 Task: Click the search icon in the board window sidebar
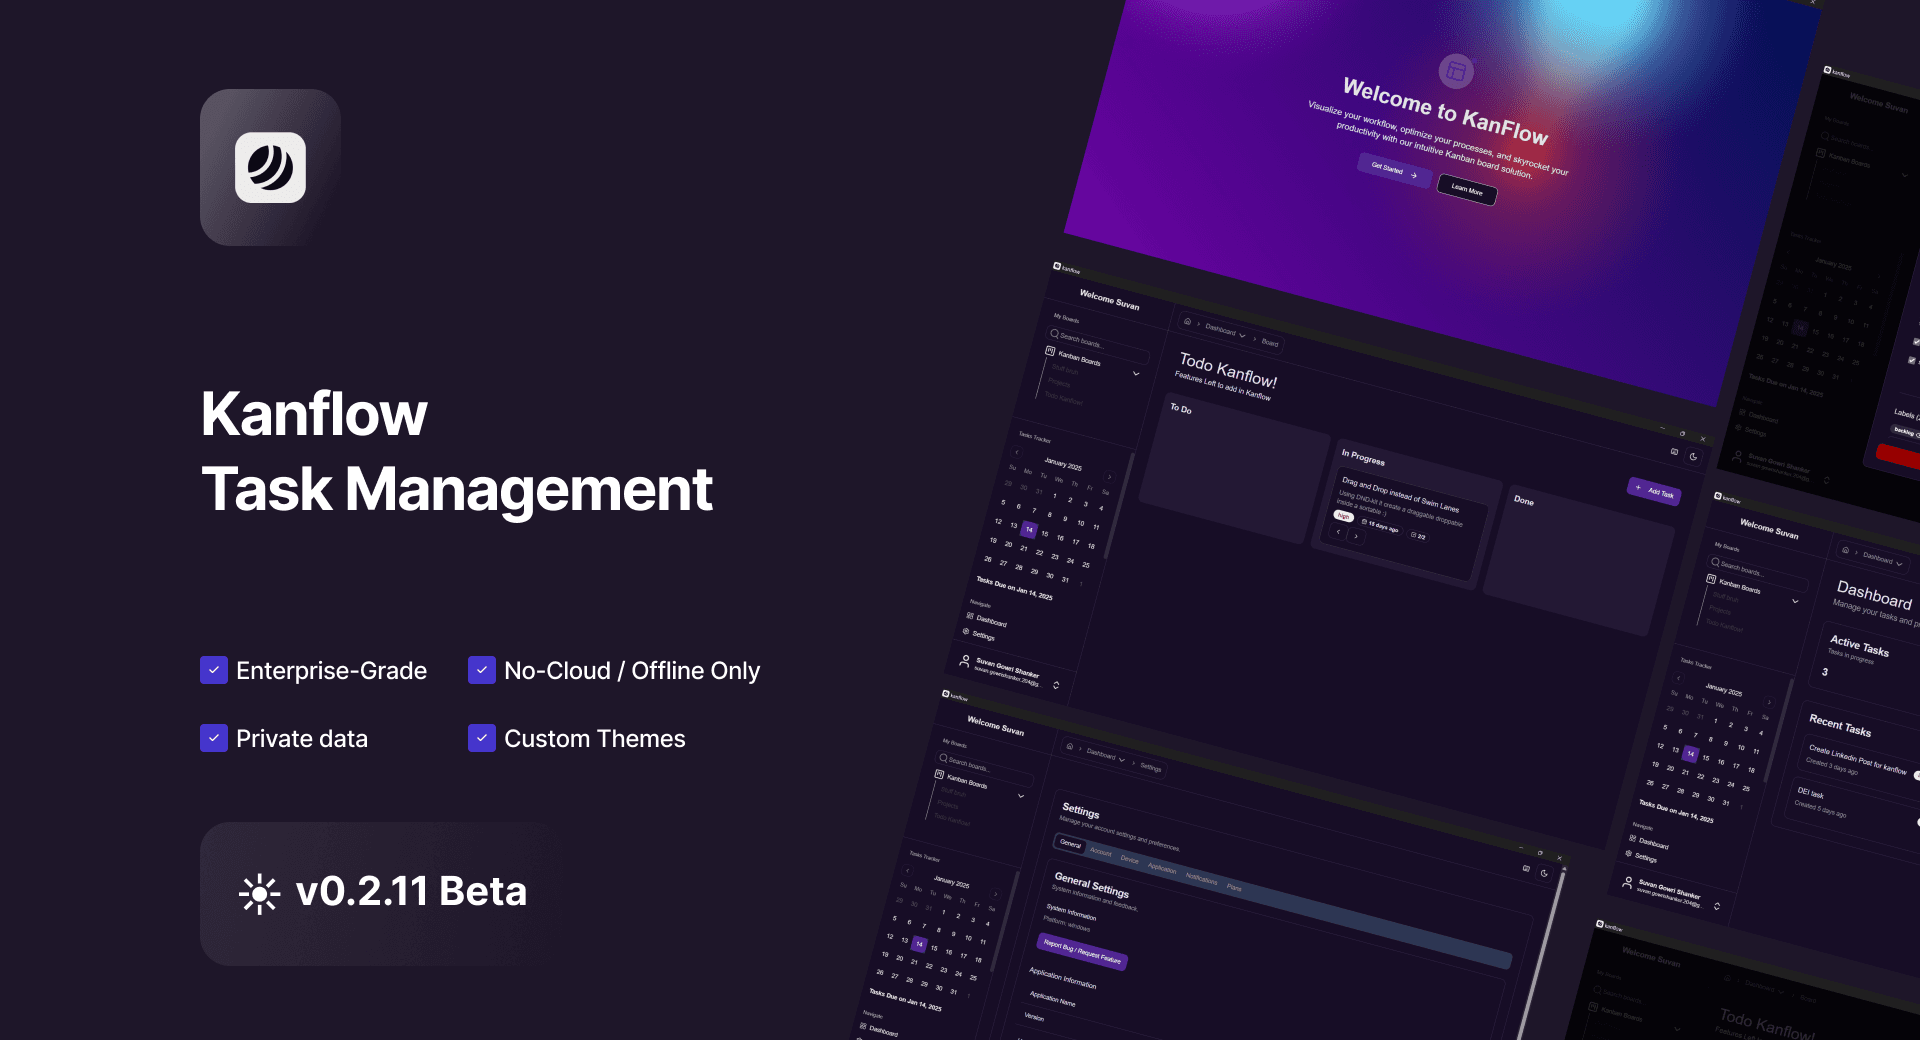pyautogui.click(x=1054, y=333)
